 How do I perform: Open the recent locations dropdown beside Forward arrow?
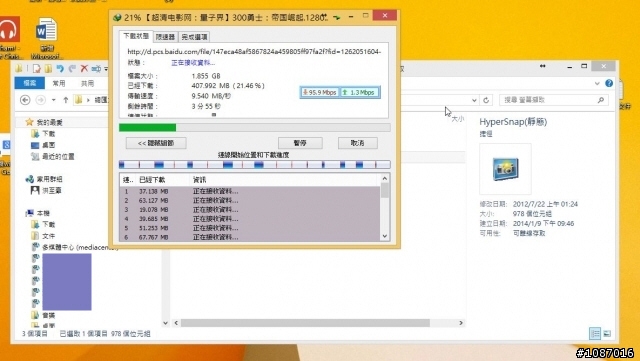(x=53, y=100)
